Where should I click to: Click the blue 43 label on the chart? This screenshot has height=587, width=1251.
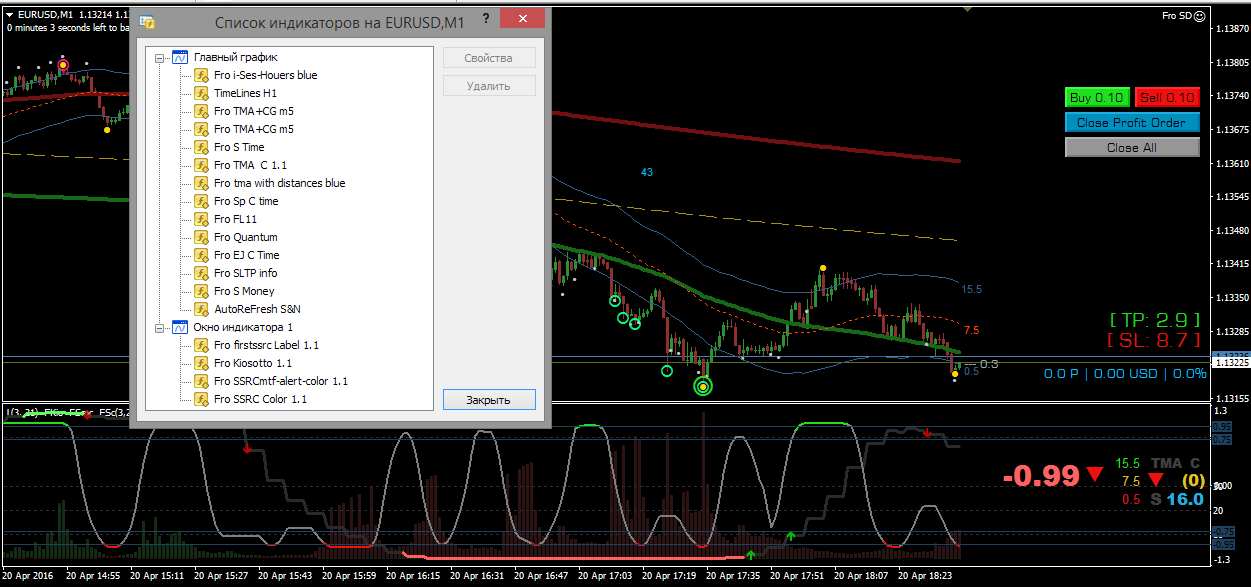click(x=647, y=172)
